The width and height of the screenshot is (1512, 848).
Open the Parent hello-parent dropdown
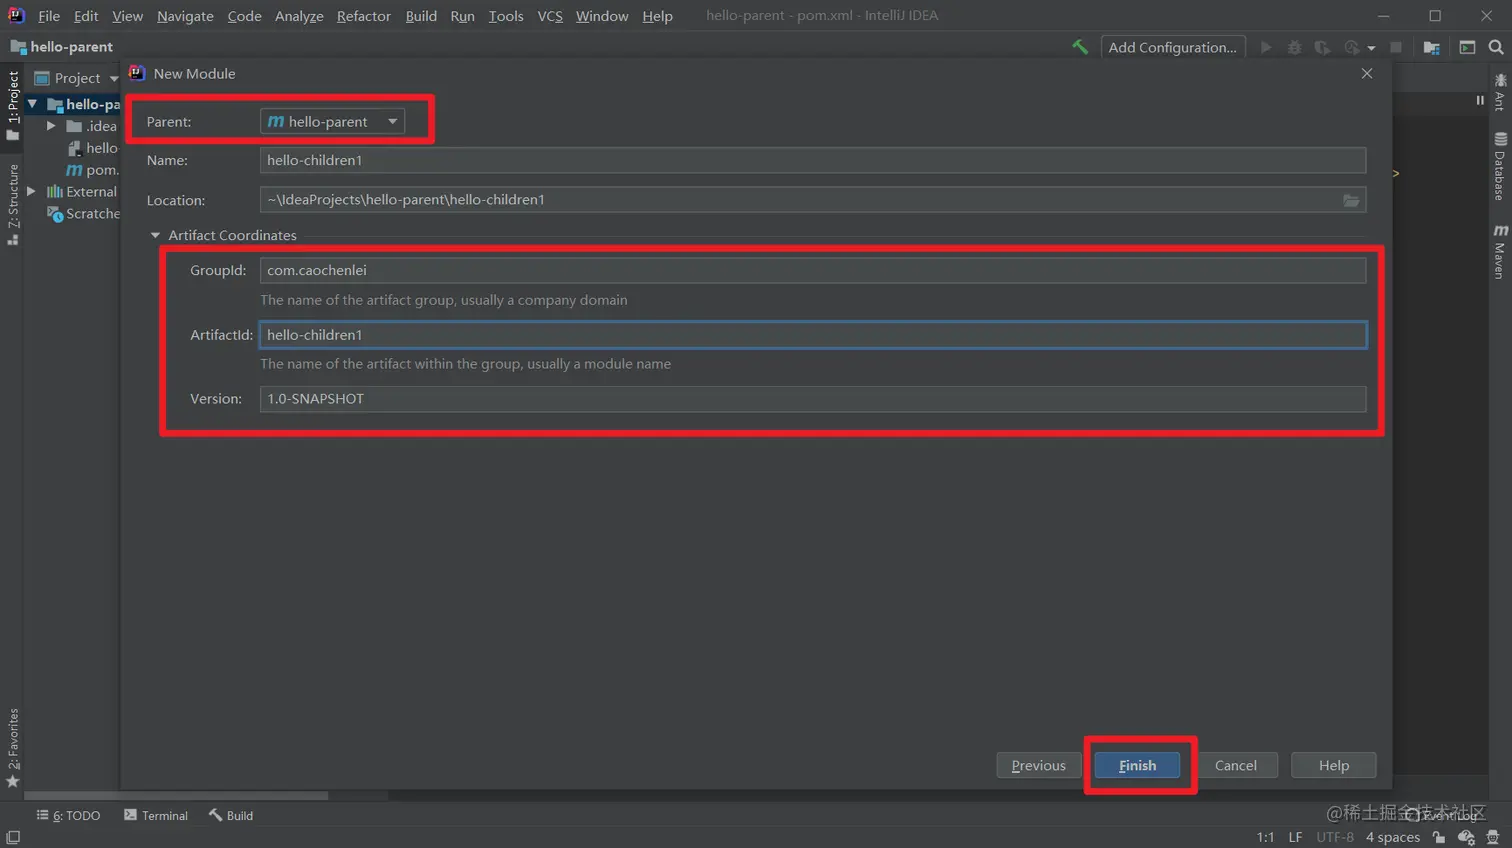[x=332, y=121]
